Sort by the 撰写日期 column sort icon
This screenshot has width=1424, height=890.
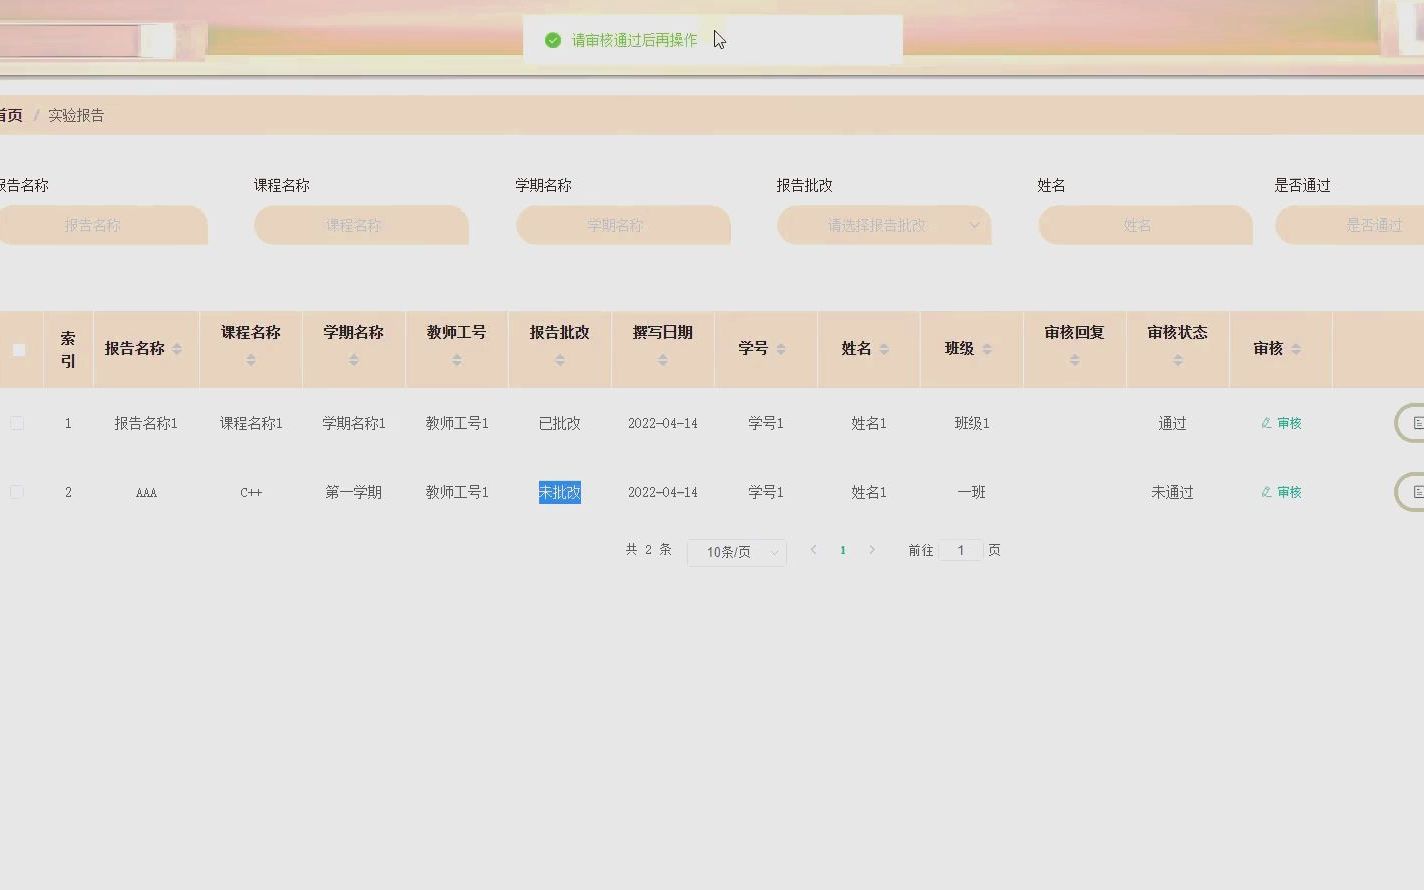663,360
